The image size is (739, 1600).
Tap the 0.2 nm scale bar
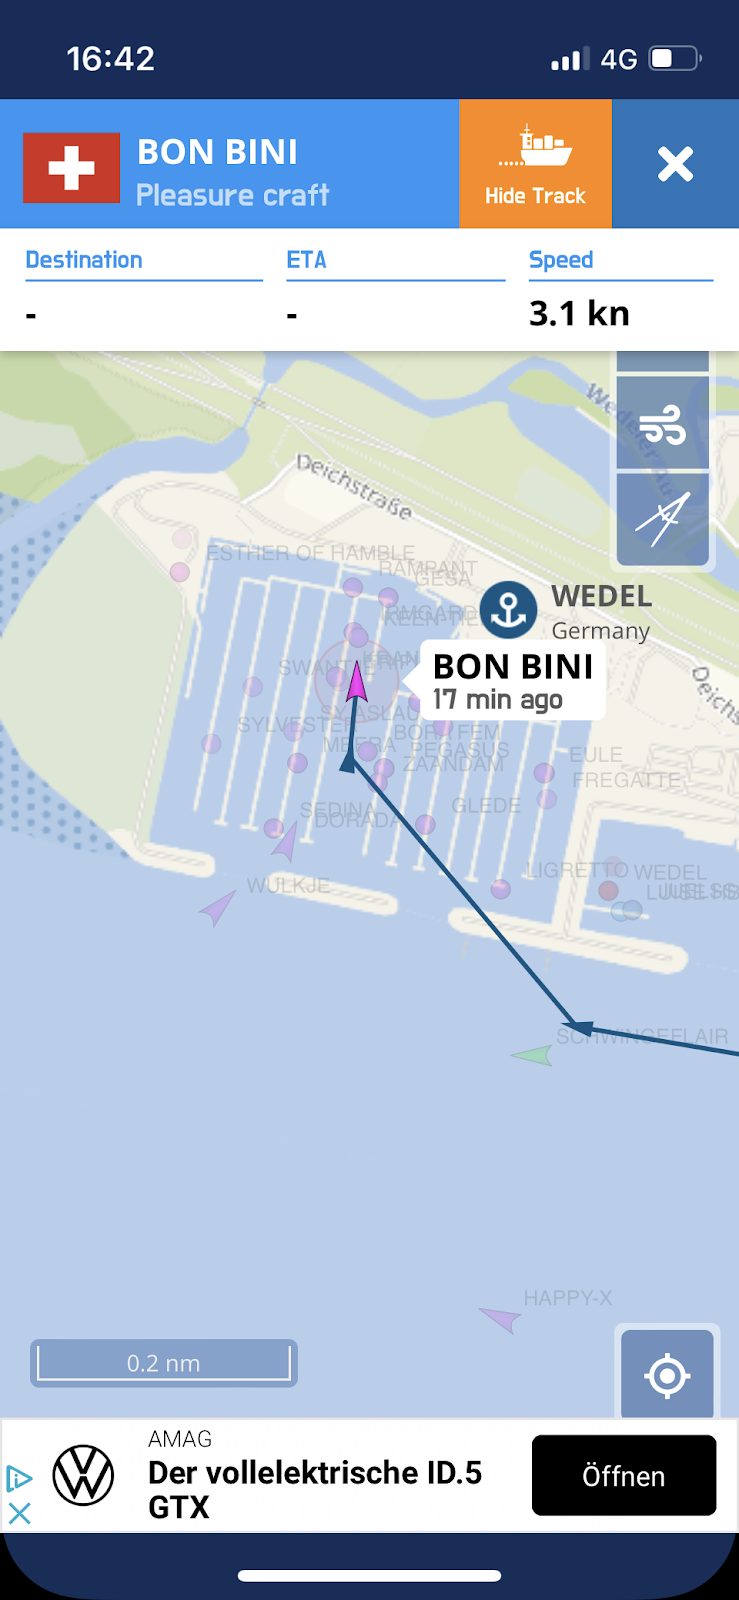coord(164,1363)
